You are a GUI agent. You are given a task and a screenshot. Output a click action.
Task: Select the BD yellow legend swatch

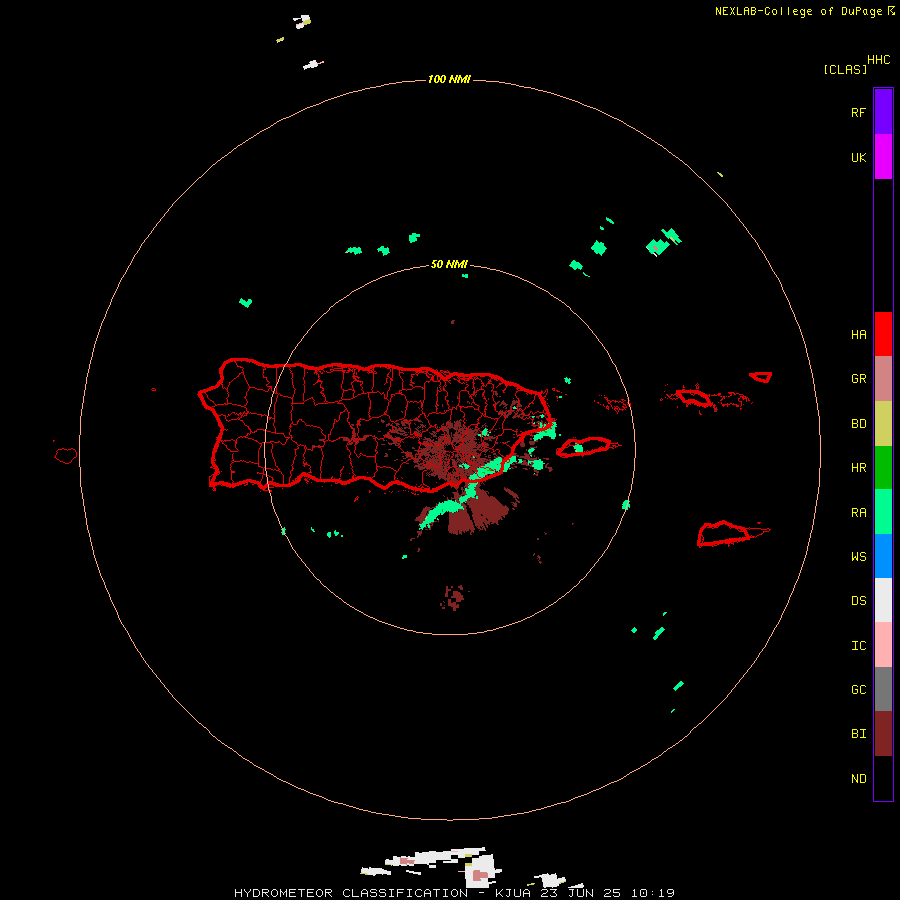(x=883, y=424)
